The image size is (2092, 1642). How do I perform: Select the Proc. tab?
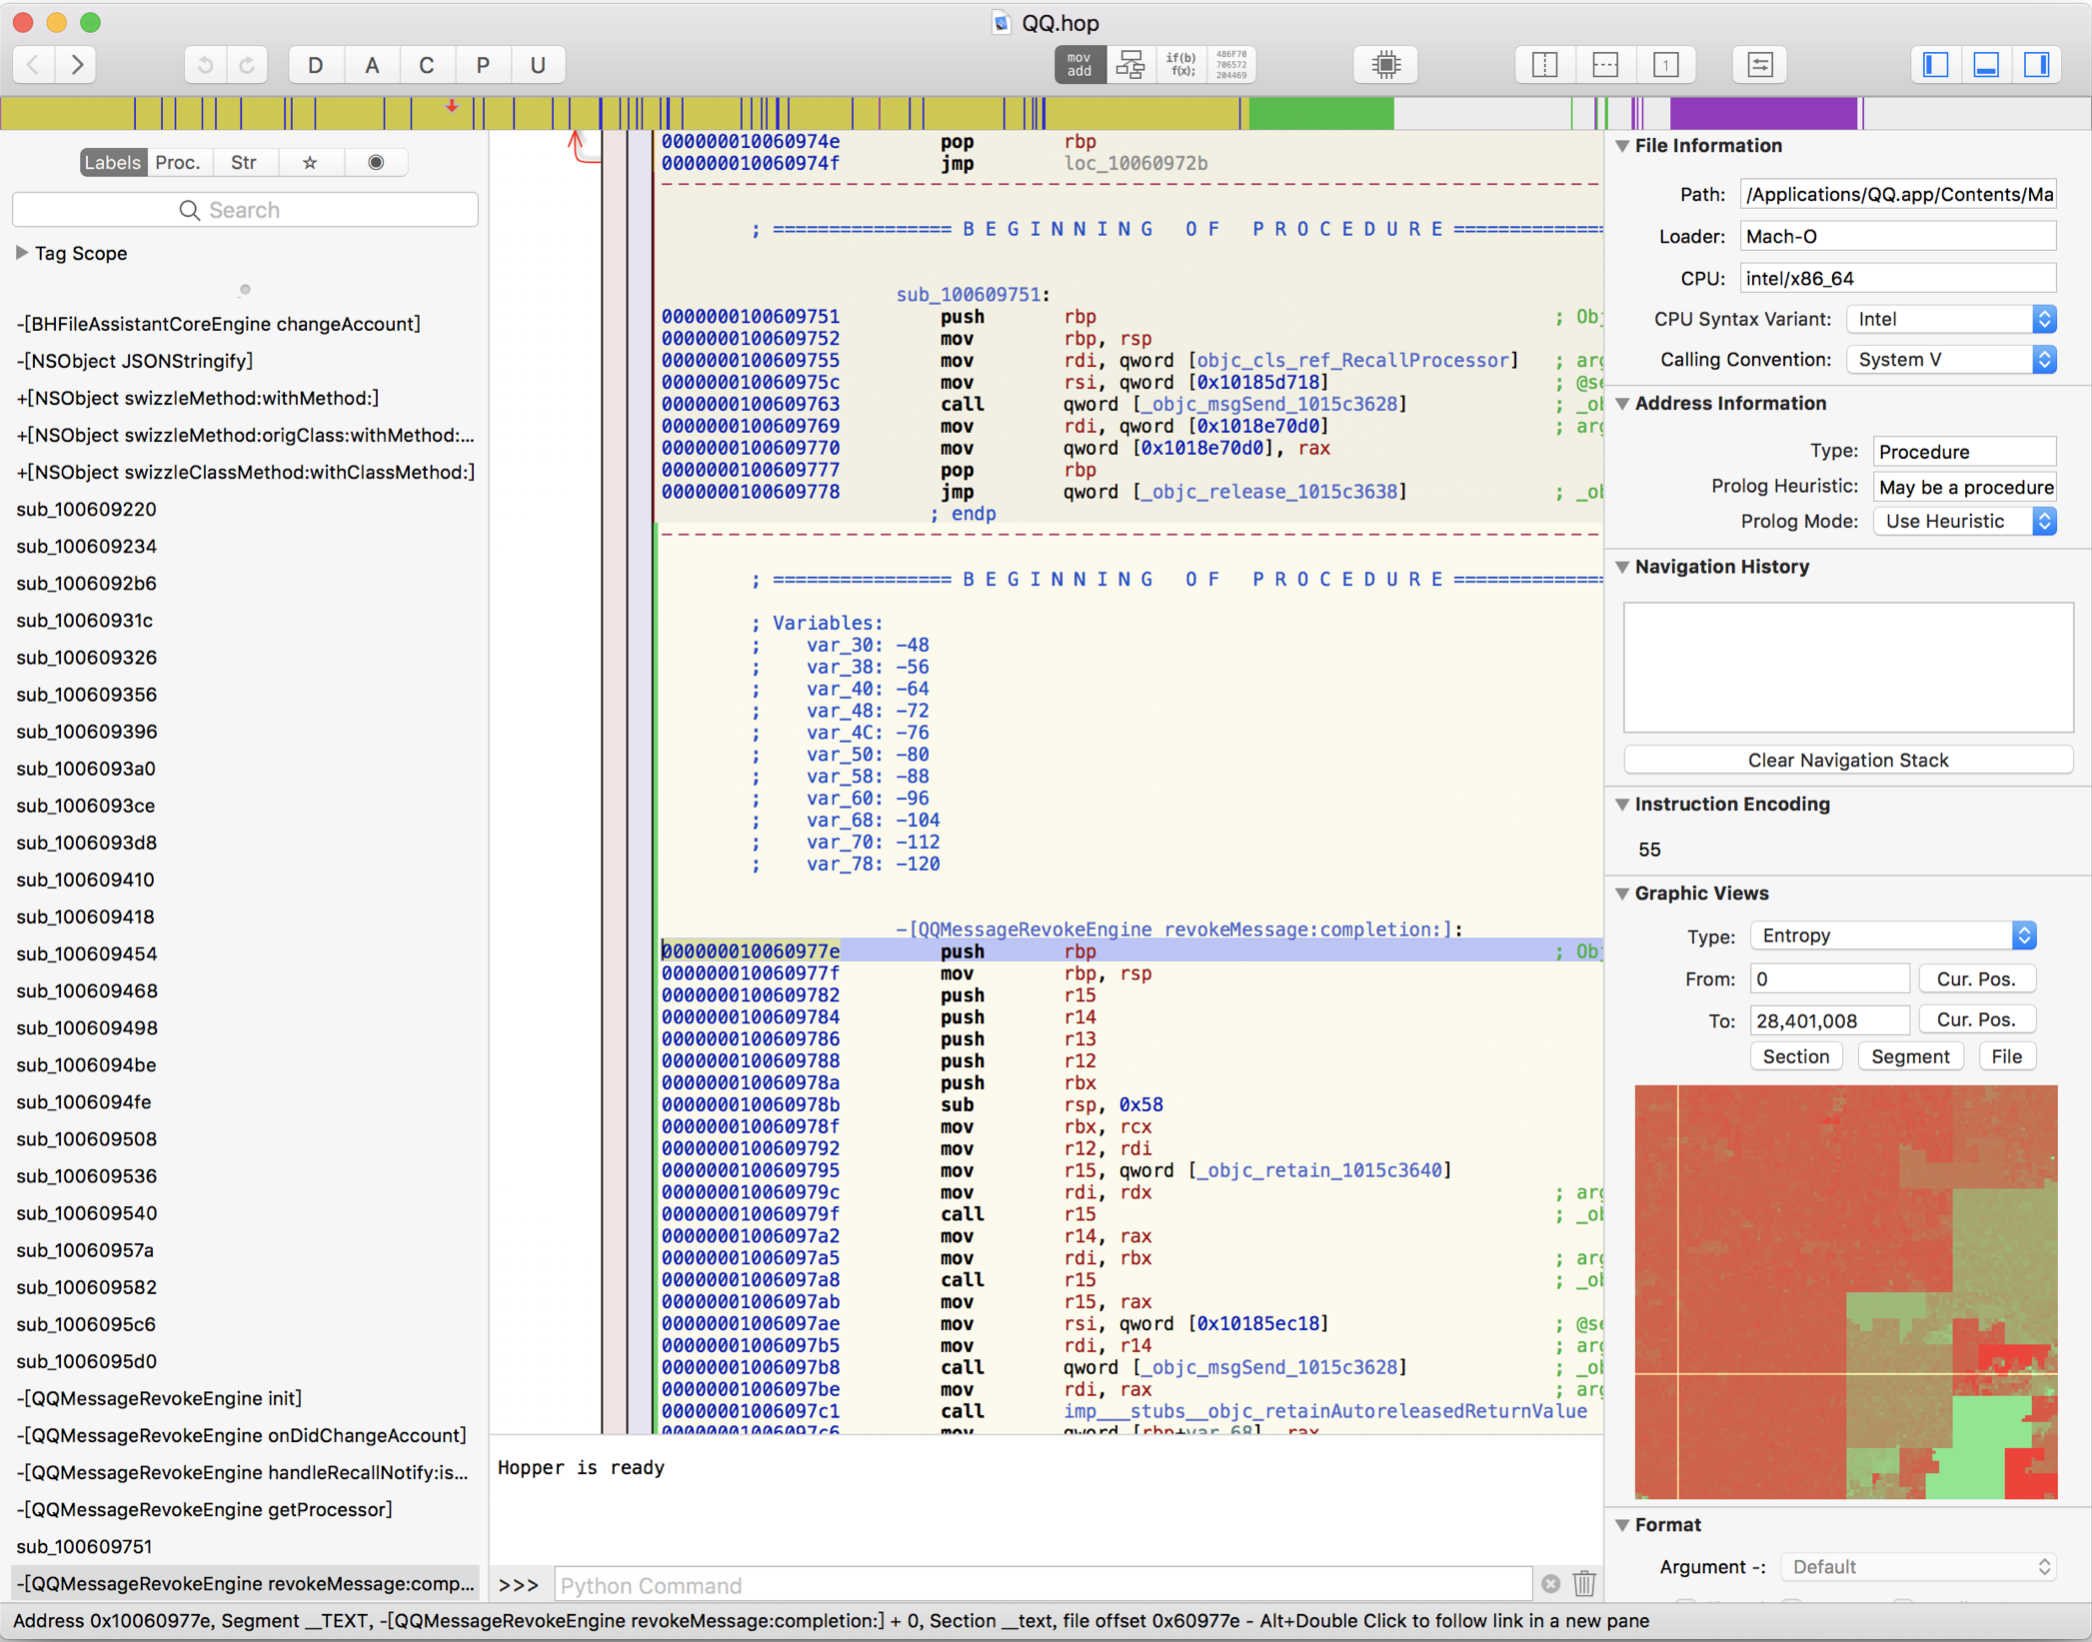click(x=178, y=162)
